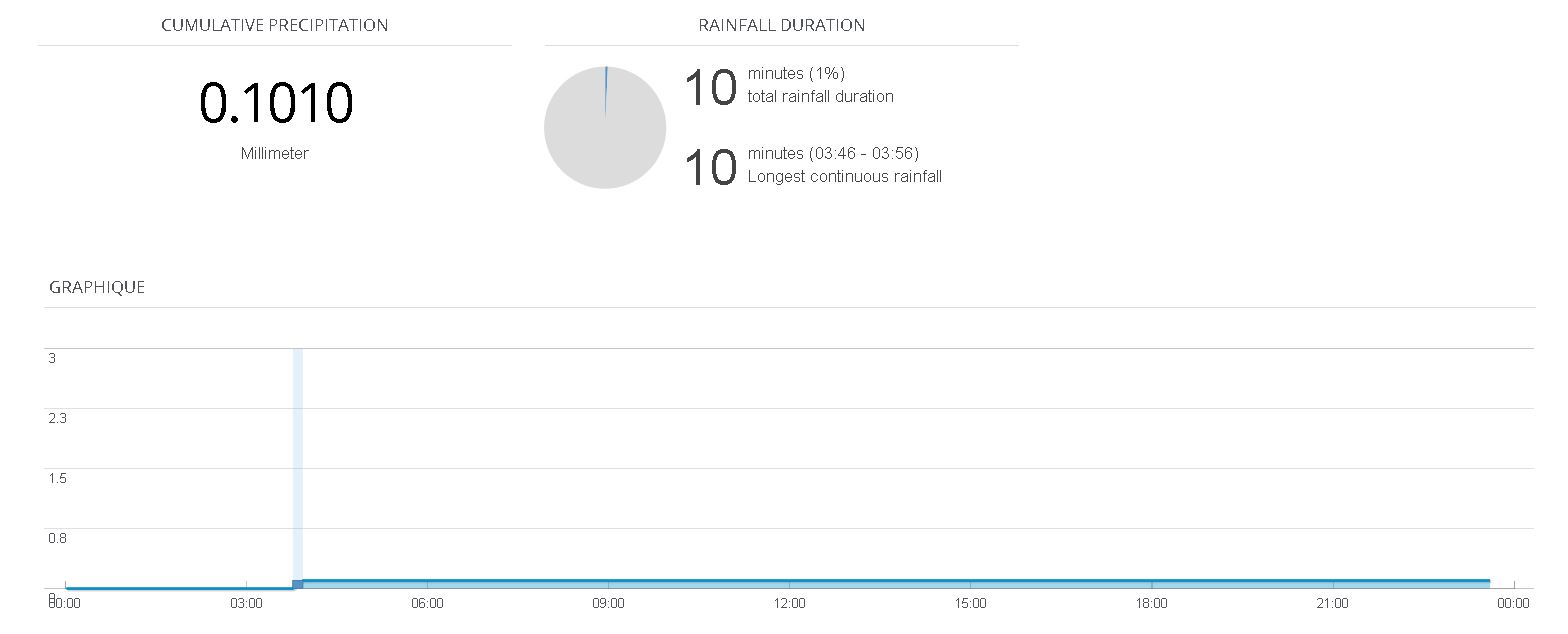Click the "minutes (03:46 - 03:56)" time range
1568x634 pixels.
tap(833, 153)
